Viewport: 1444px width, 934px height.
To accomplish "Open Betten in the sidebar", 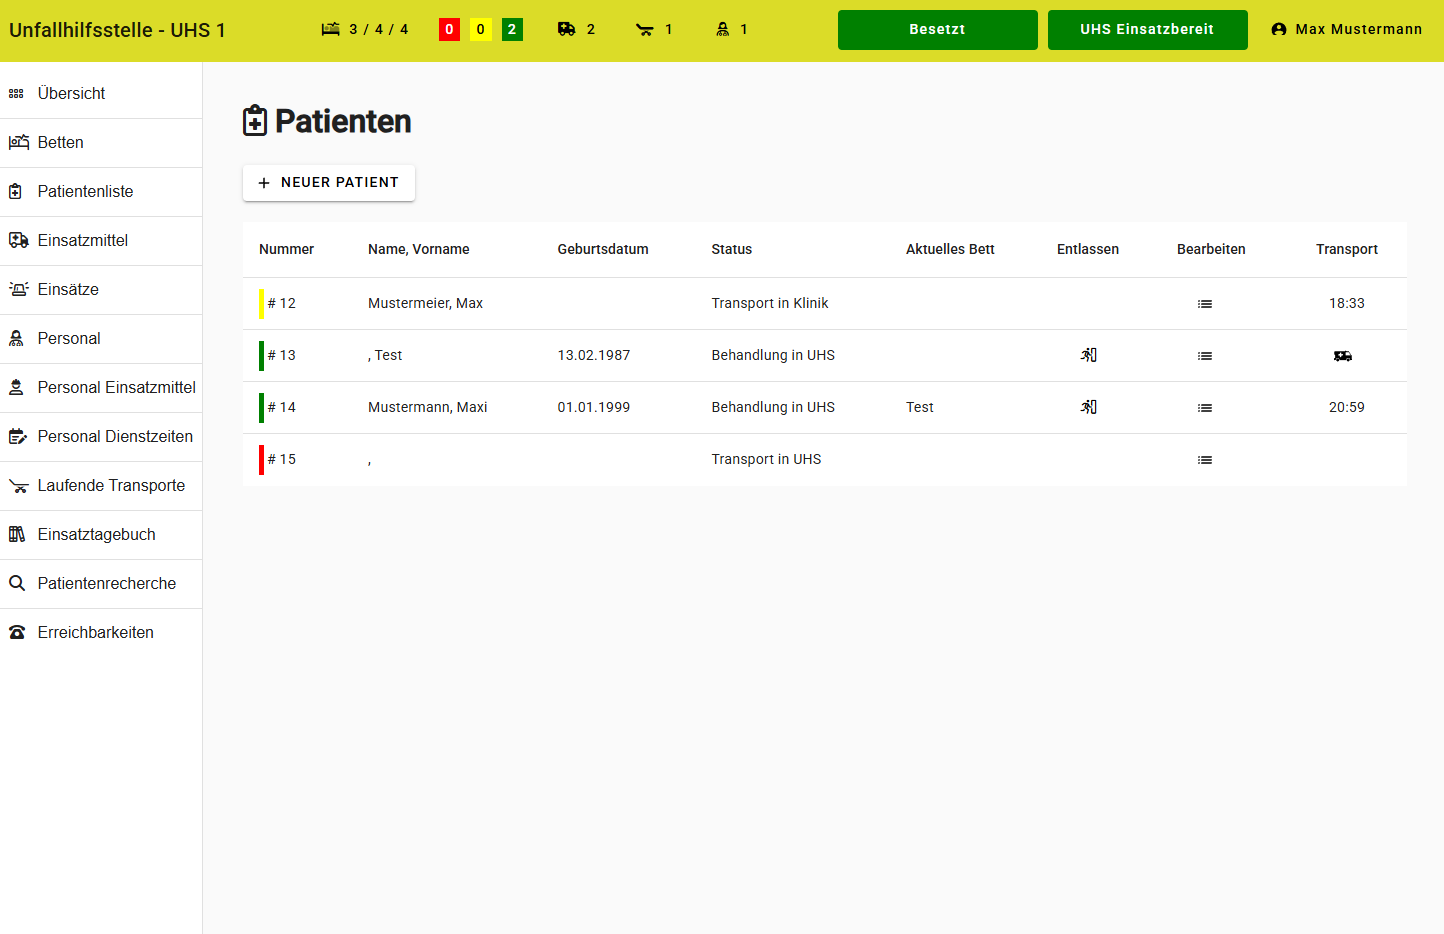I will coord(61,143).
